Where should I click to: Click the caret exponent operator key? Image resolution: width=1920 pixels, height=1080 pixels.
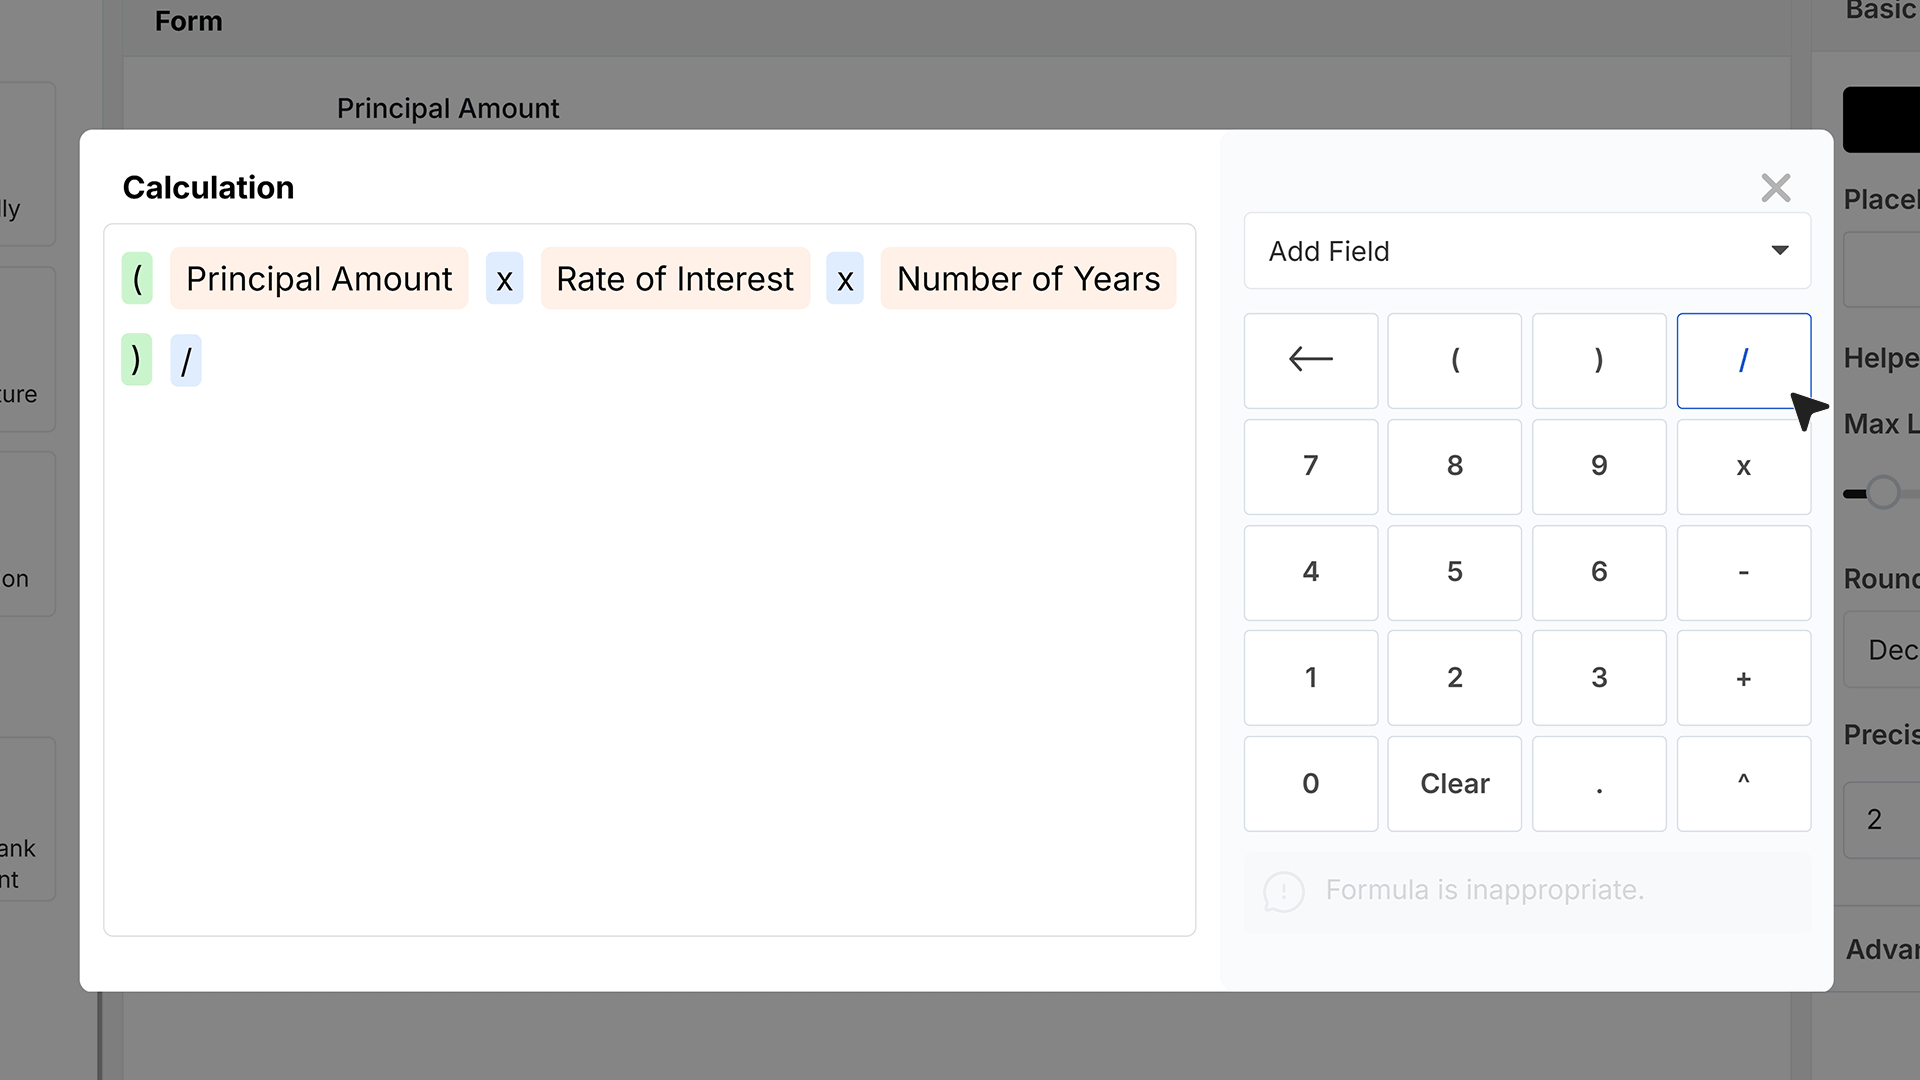(x=1743, y=783)
